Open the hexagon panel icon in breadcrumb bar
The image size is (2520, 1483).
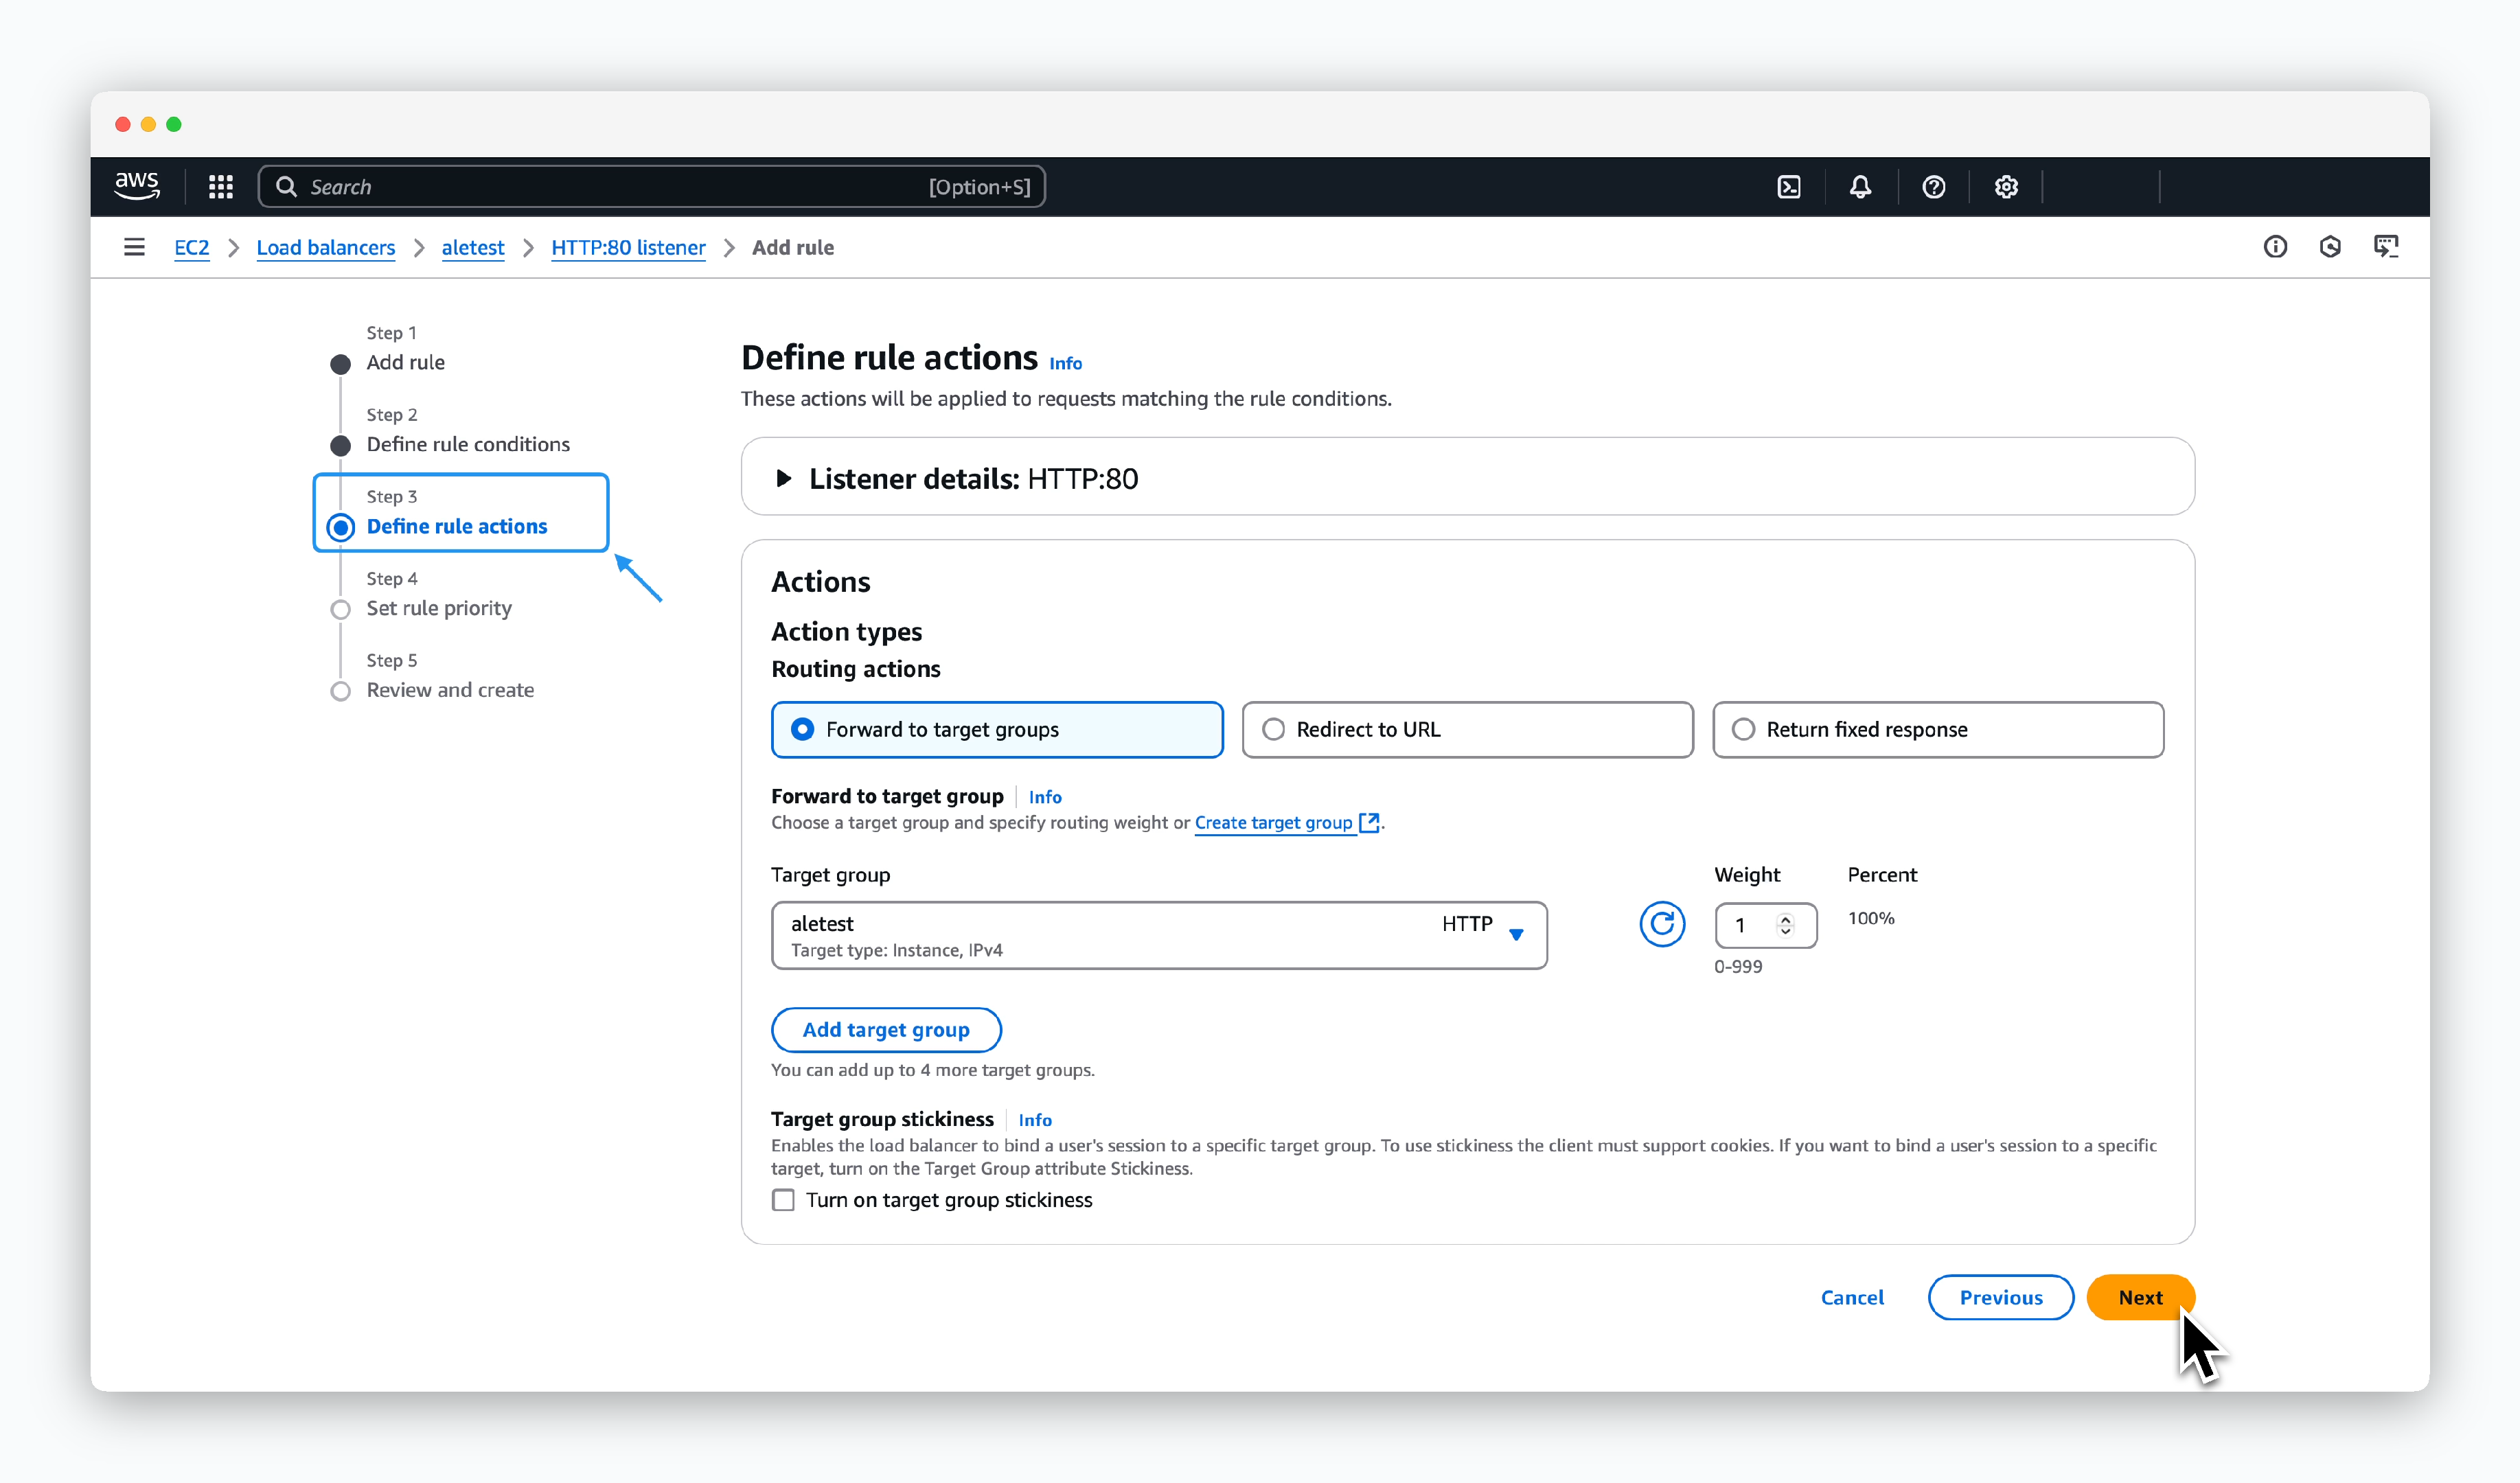[x=2330, y=247]
